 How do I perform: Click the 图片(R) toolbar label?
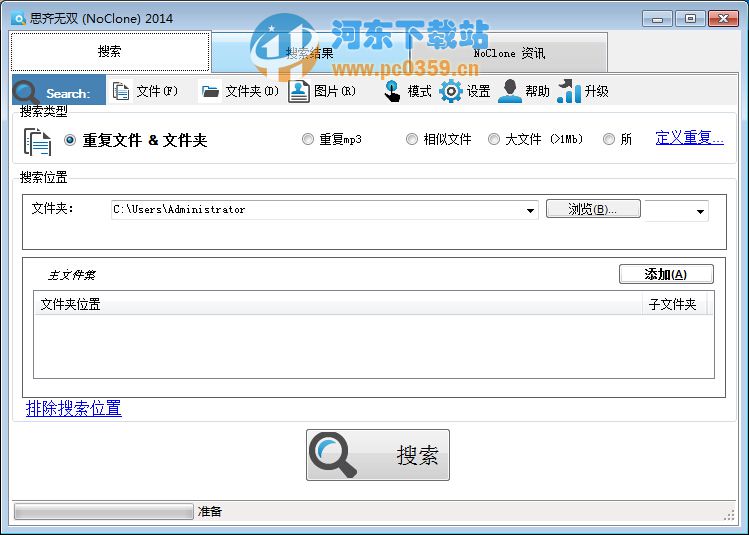click(335, 91)
